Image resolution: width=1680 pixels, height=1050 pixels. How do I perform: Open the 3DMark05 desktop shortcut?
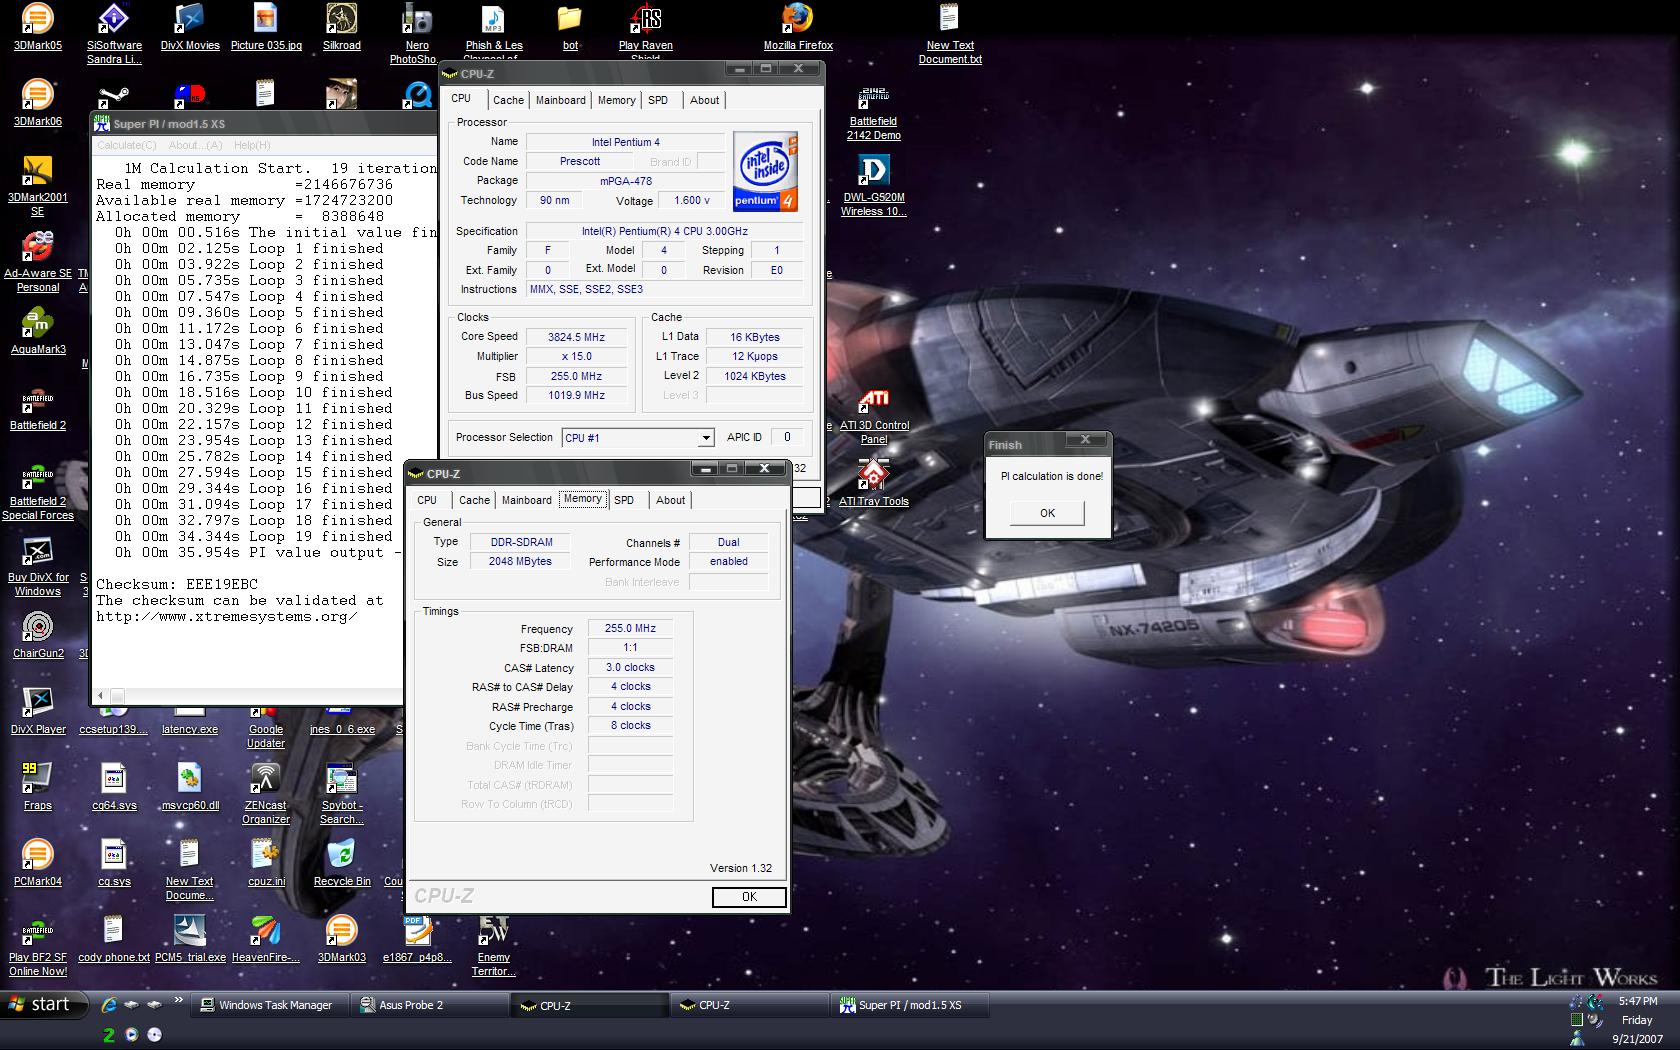pyautogui.click(x=37, y=27)
